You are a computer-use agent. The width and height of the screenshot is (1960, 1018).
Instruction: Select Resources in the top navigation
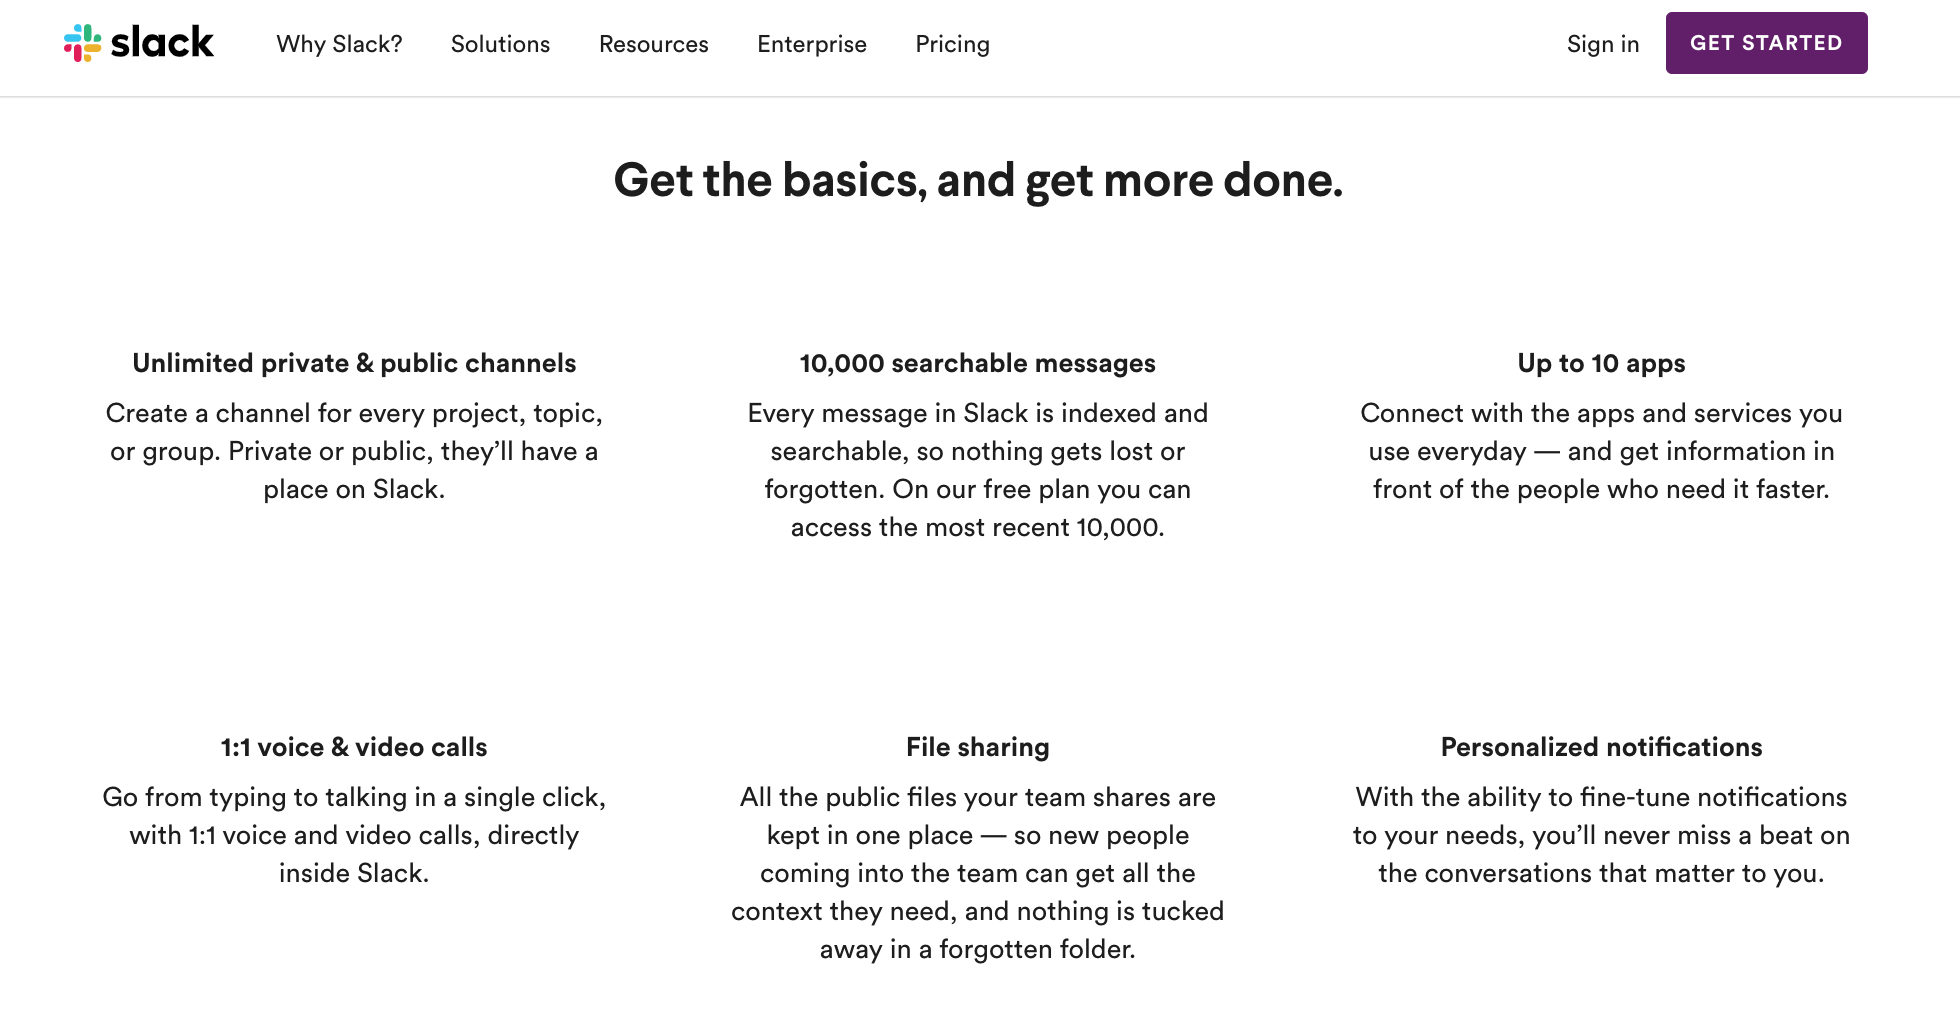click(x=653, y=44)
